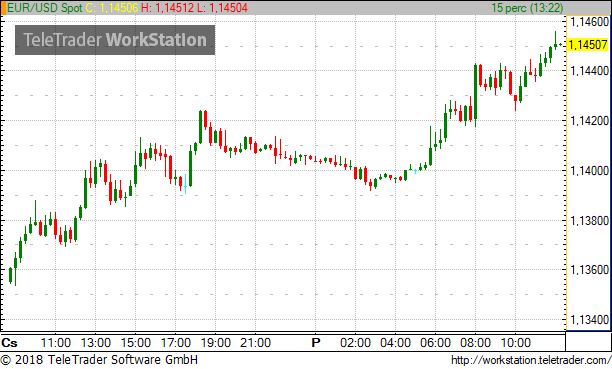Screen dimensions: 612x369
Task: Click the 1,13400 price axis label
Action: click(589, 320)
